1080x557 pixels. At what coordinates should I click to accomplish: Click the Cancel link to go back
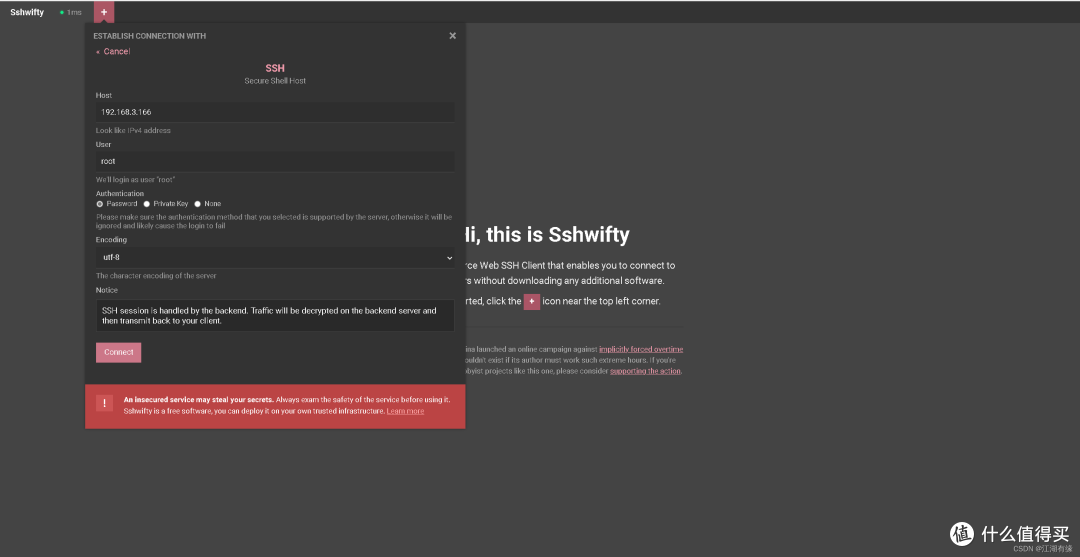(115, 51)
